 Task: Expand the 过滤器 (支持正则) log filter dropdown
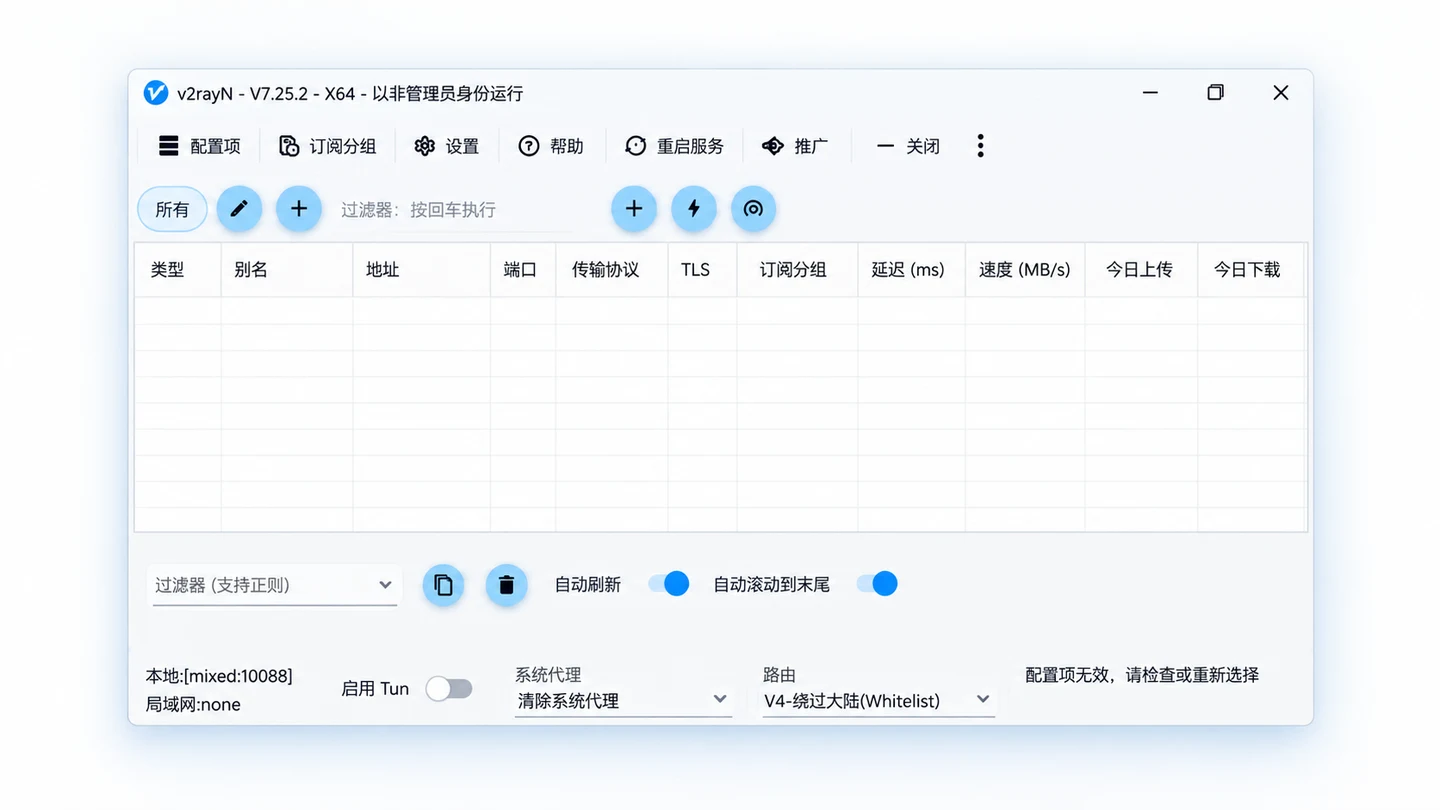click(274, 585)
